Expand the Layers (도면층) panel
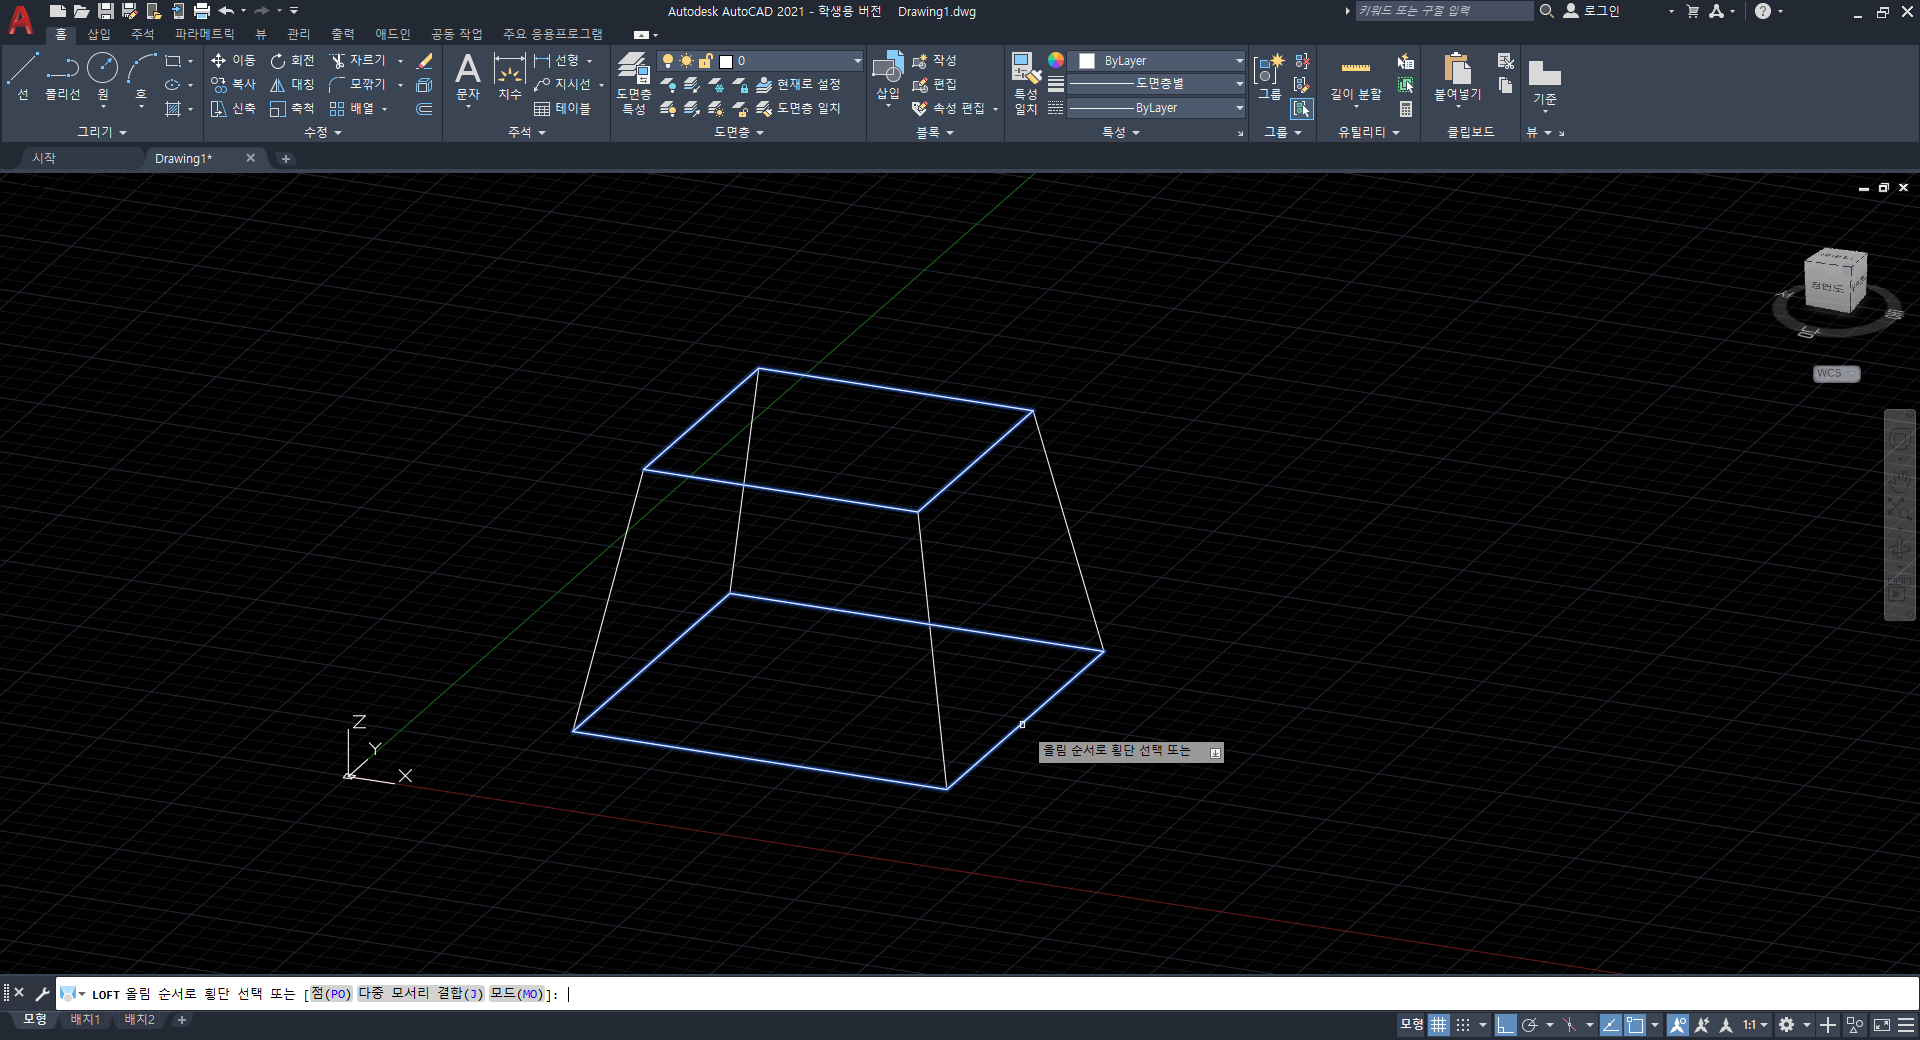The image size is (1920, 1040). tap(739, 132)
